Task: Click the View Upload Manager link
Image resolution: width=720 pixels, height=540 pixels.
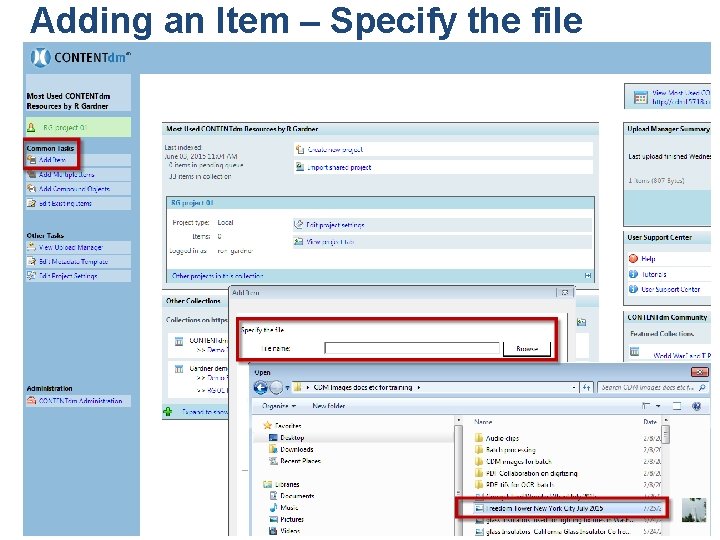Action: (x=71, y=247)
